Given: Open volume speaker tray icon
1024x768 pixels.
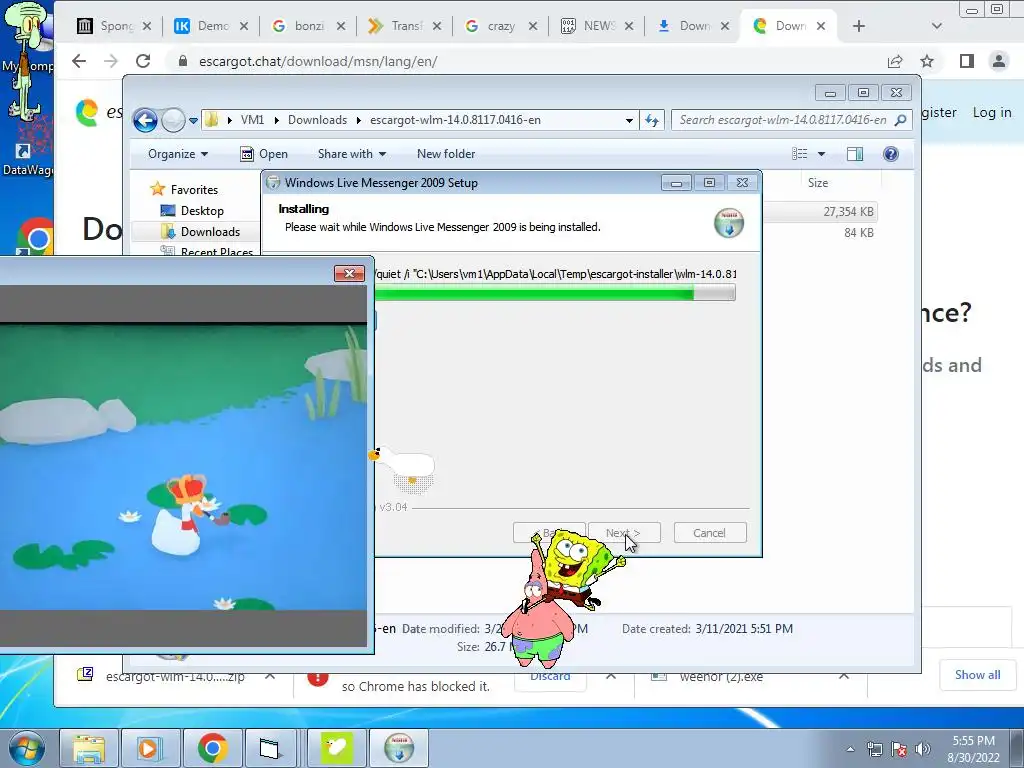Looking at the screenshot, I should pos(923,749).
